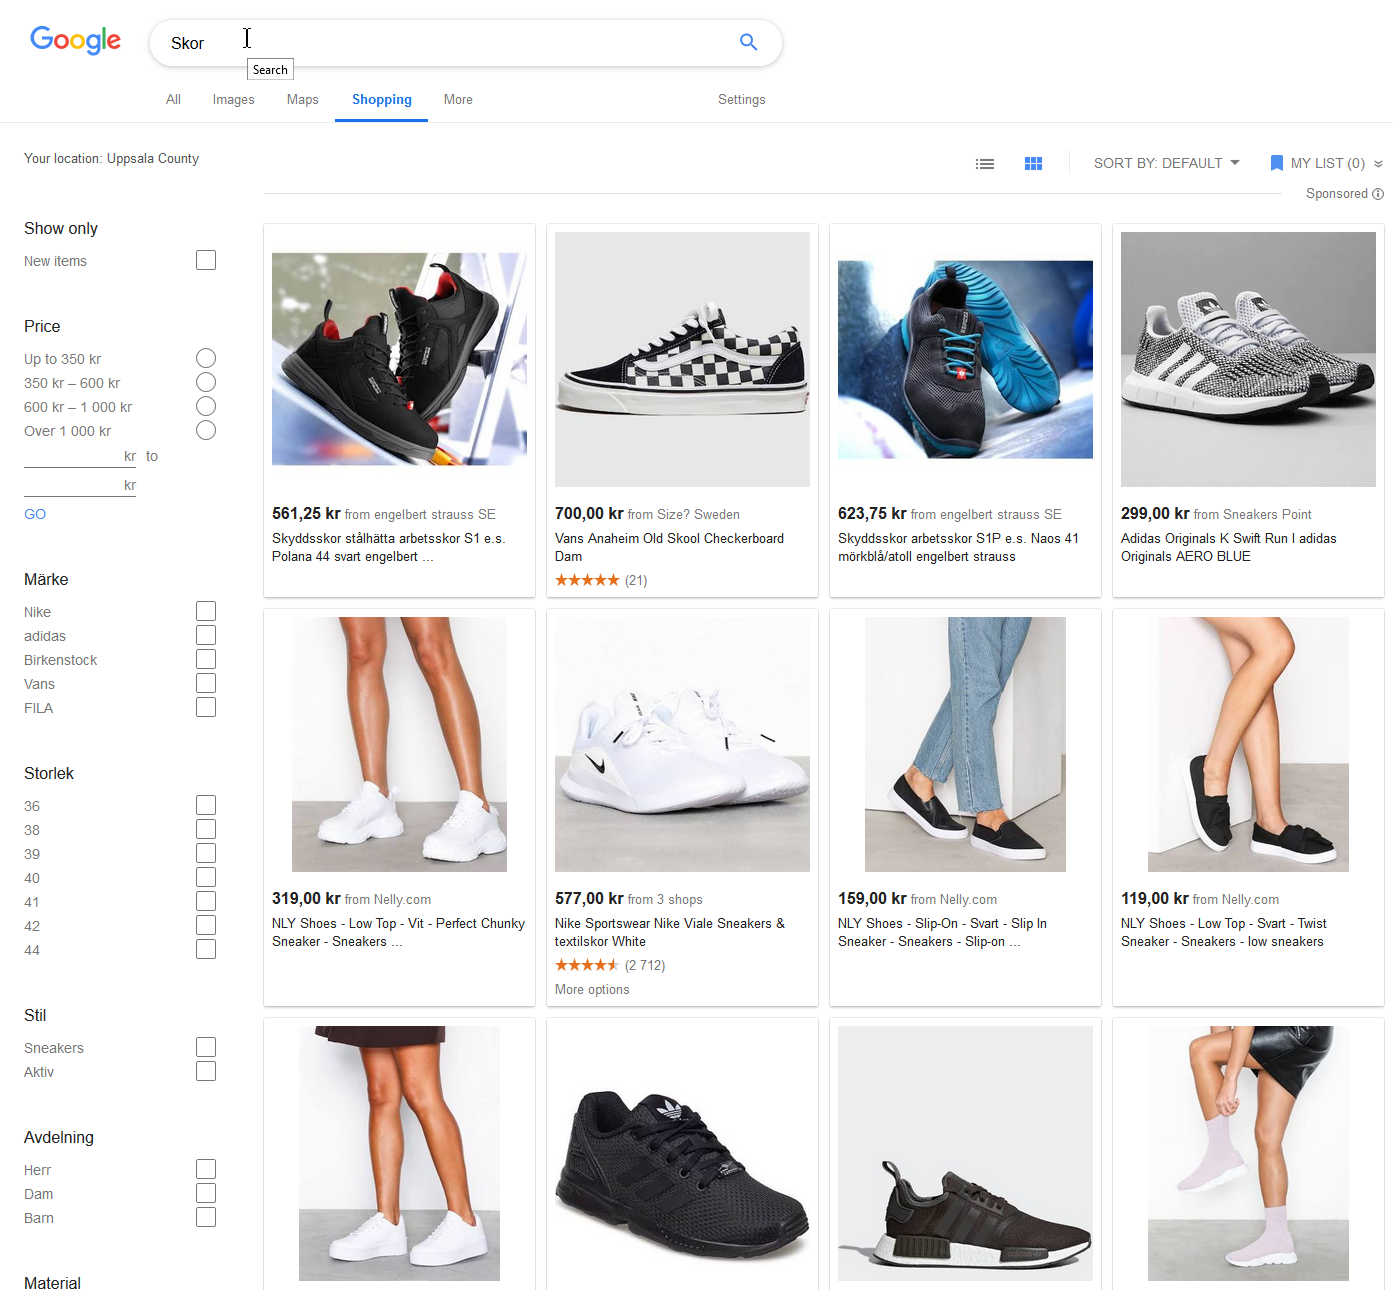Open Skyddsskor stålhätta Polana 44 product link
This screenshot has height=1290, width=1393.
pos(388,547)
